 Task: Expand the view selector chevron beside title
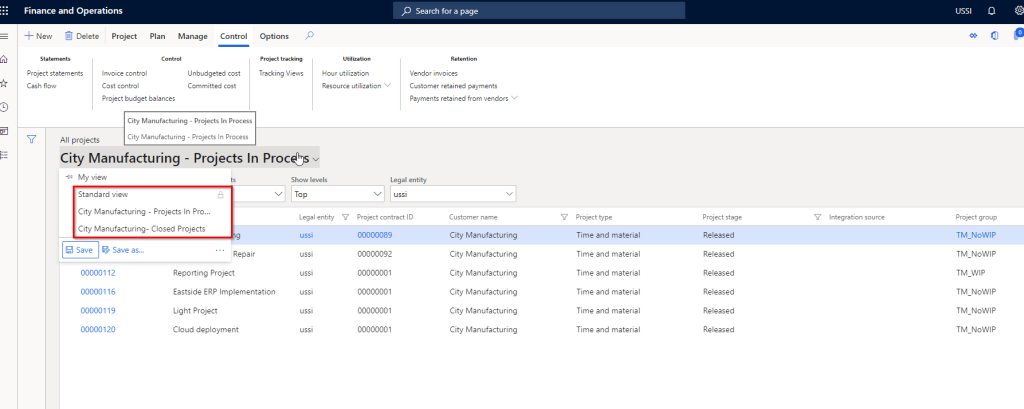click(316, 159)
